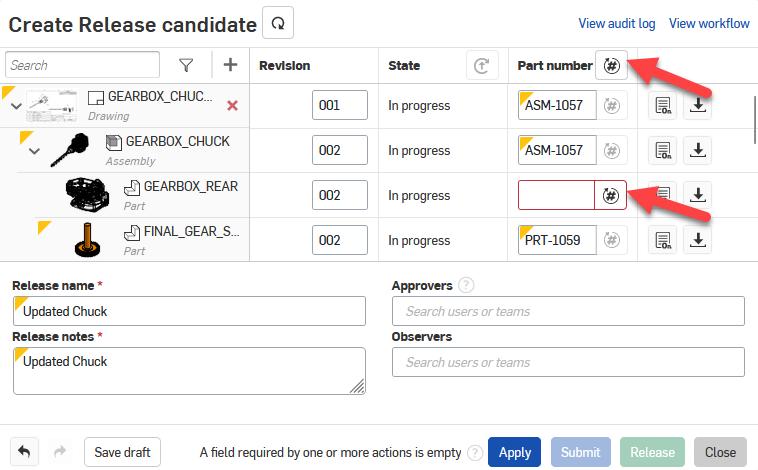The width and height of the screenshot is (758, 470).
Task: Click the undo arrow at bottom left
Action: pyautogui.click(x=24, y=452)
